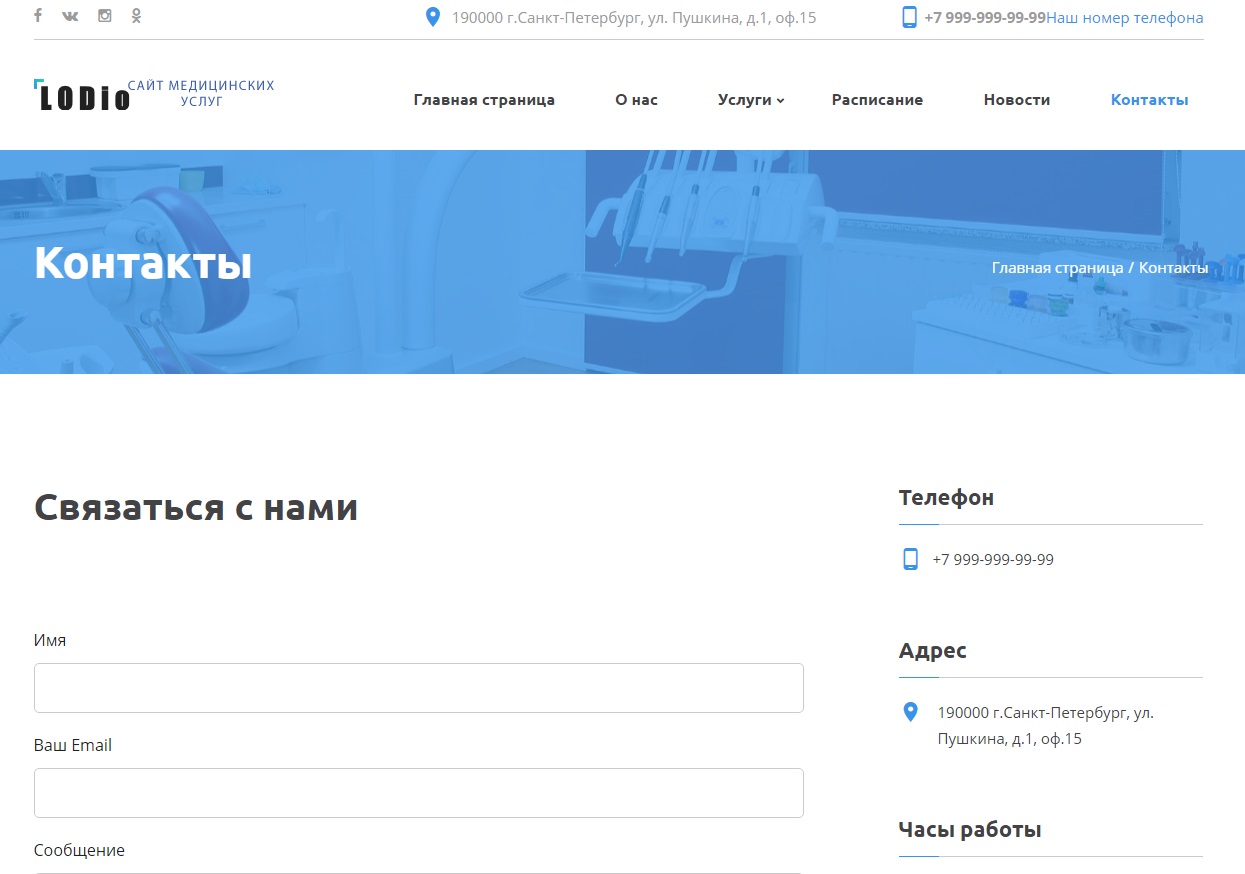Screen dimensions: 1245x874
Task: Click САЙТ МЕДИЦИНСКИХ УСЛУГ tagline
Action: click(201, 93)
